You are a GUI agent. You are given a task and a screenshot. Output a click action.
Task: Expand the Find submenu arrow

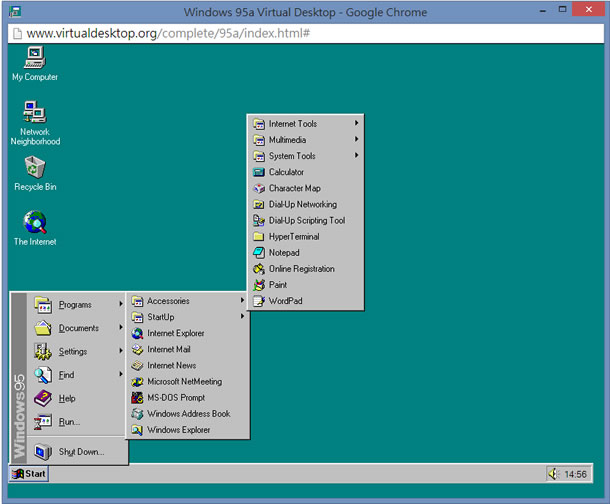[x=121, y=374]
